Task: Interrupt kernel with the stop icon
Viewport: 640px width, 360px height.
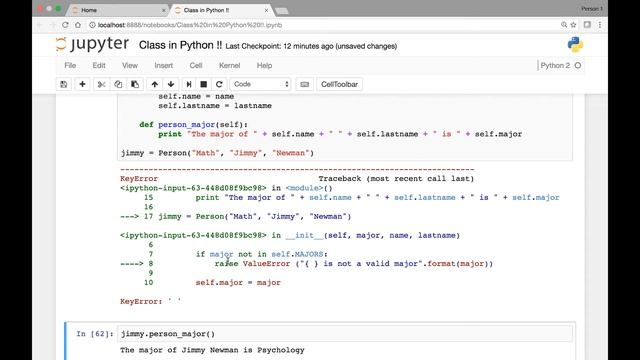Action: [203, 84]
